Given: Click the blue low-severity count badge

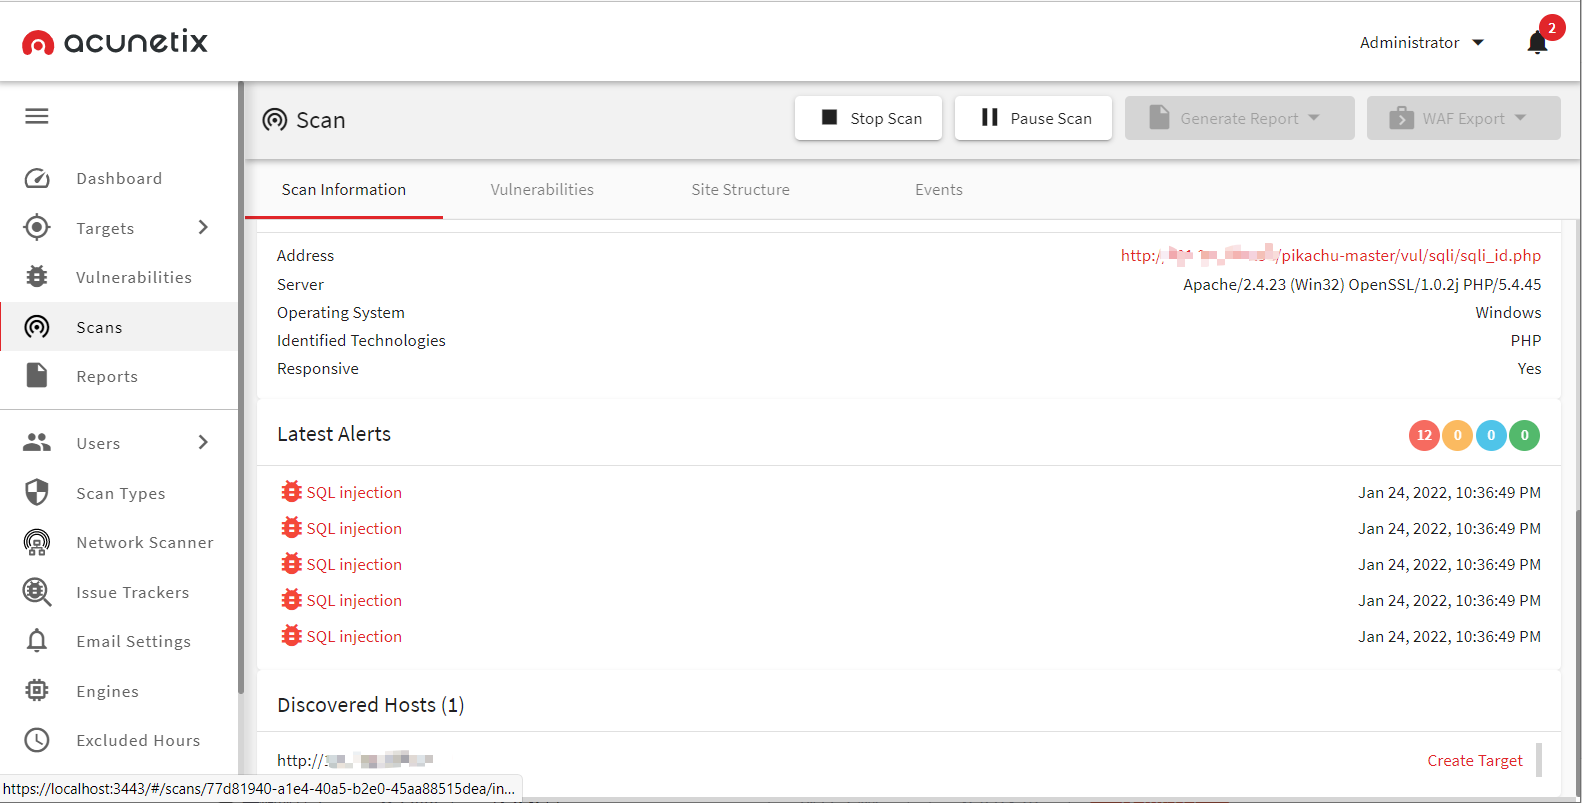Looking at the screenshot, I should (x=1491, y=435).
